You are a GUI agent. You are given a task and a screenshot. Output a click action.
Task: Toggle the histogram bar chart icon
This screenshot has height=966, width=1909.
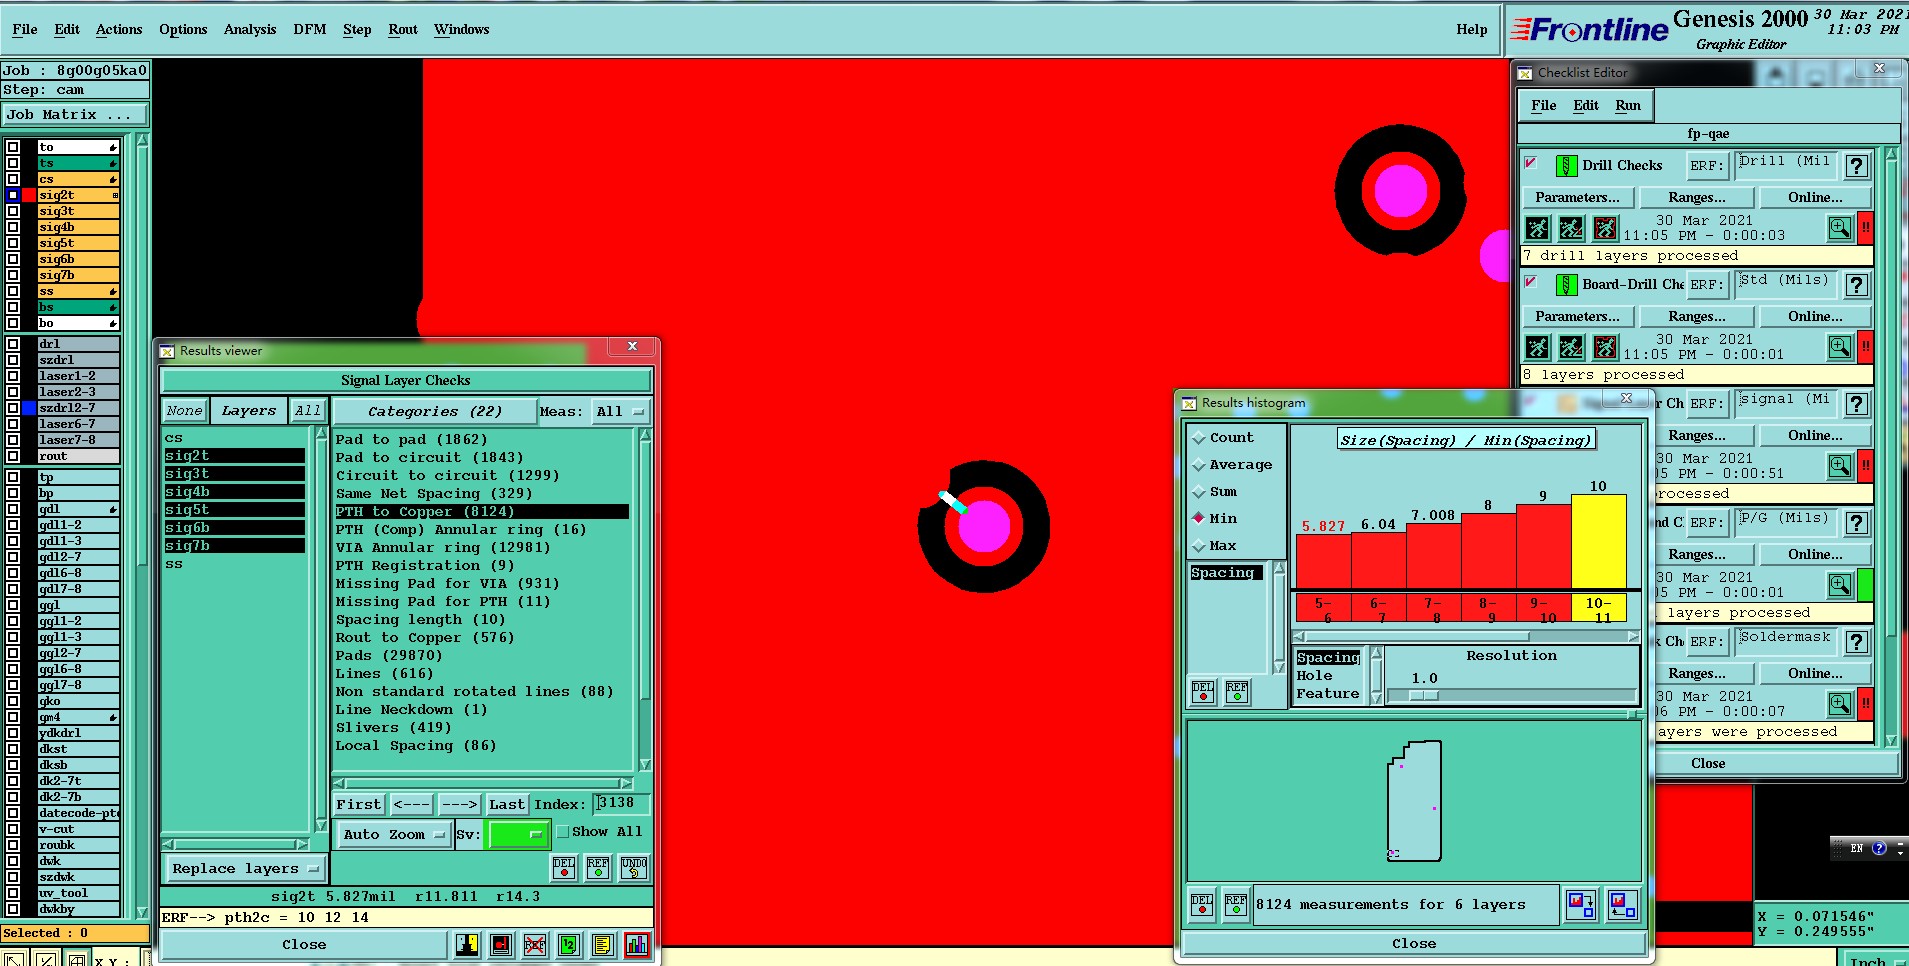click(x=636, y=944)
